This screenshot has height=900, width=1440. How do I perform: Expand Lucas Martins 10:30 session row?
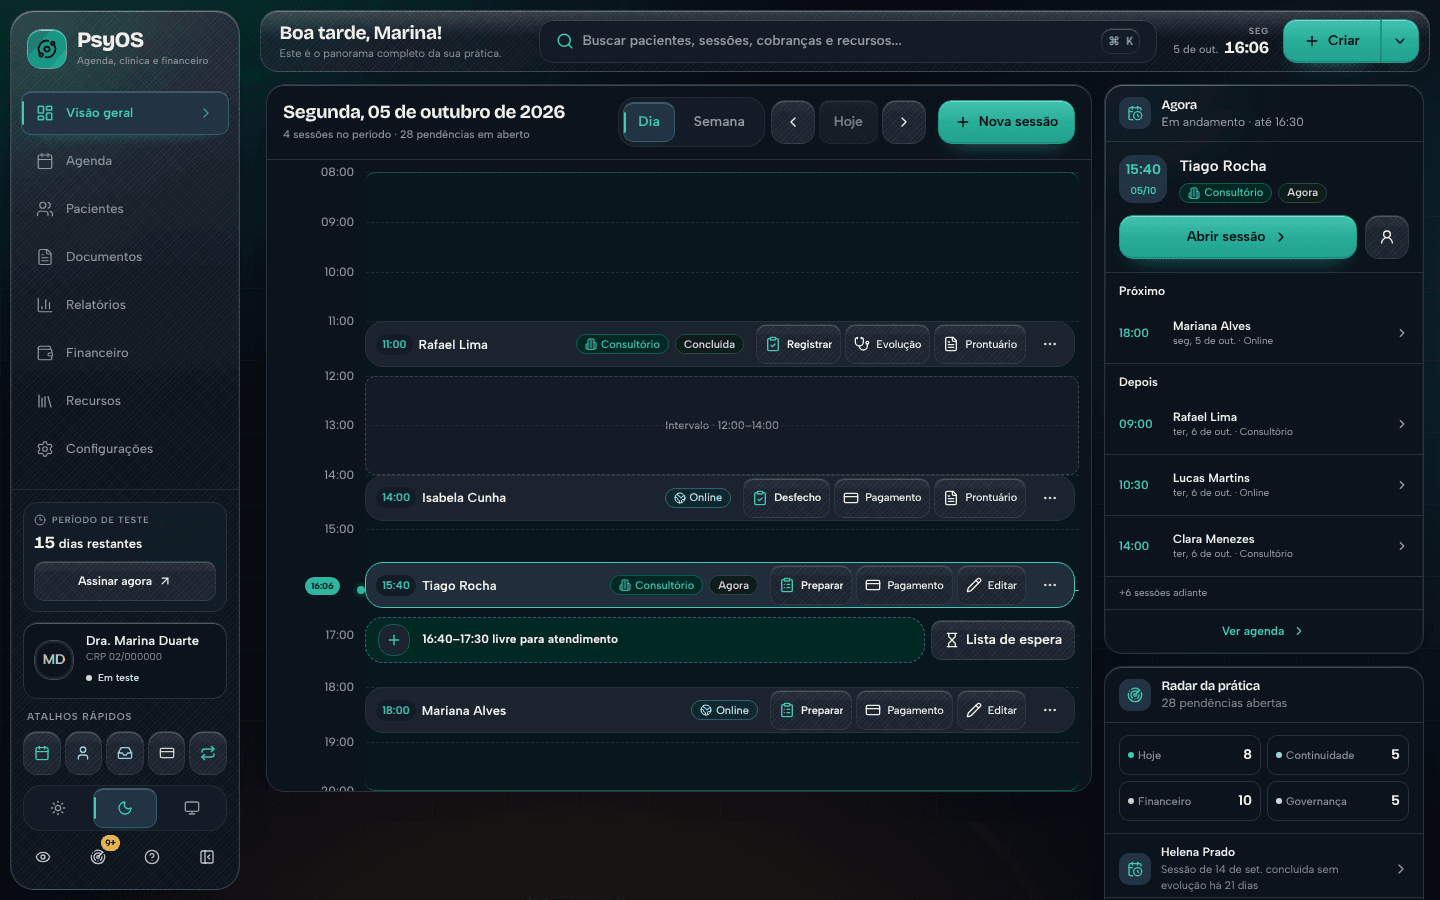click(1264, 485)
